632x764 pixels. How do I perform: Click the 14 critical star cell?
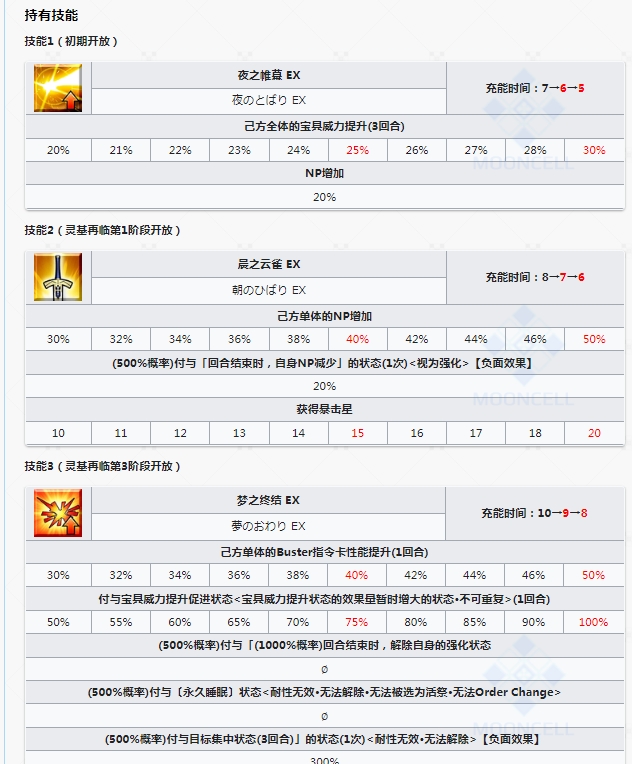click(x=299, y=433)
